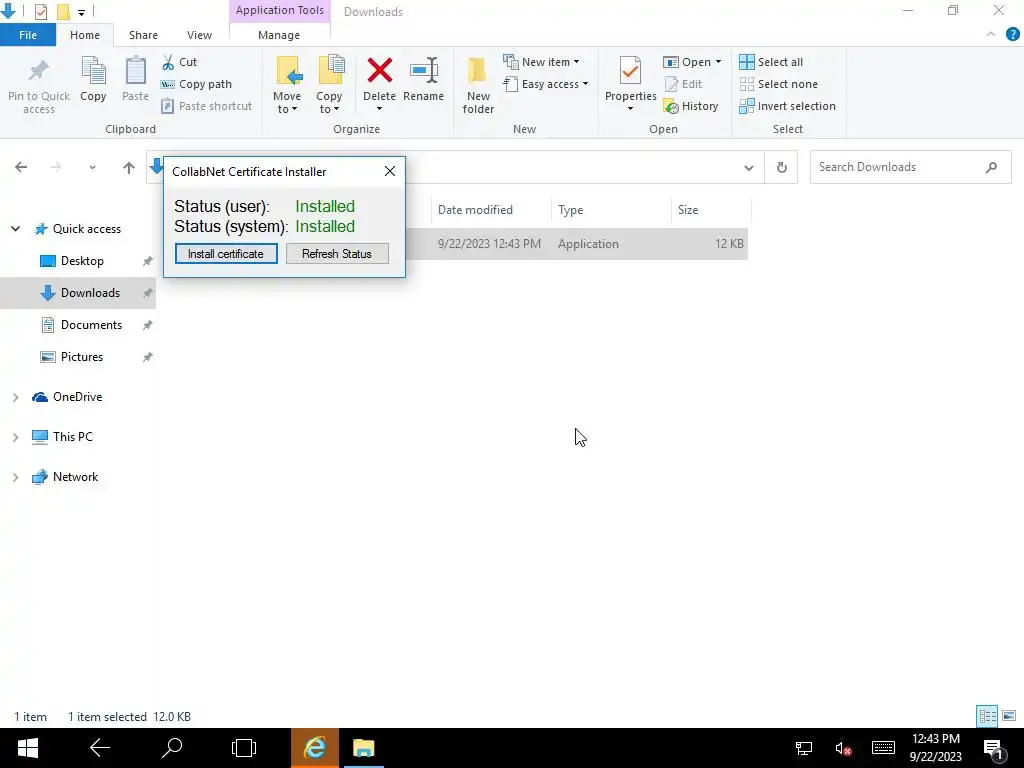Collapse the ribbon with the chevron
Screen dimensions: 1024x768
coord(991,35)
